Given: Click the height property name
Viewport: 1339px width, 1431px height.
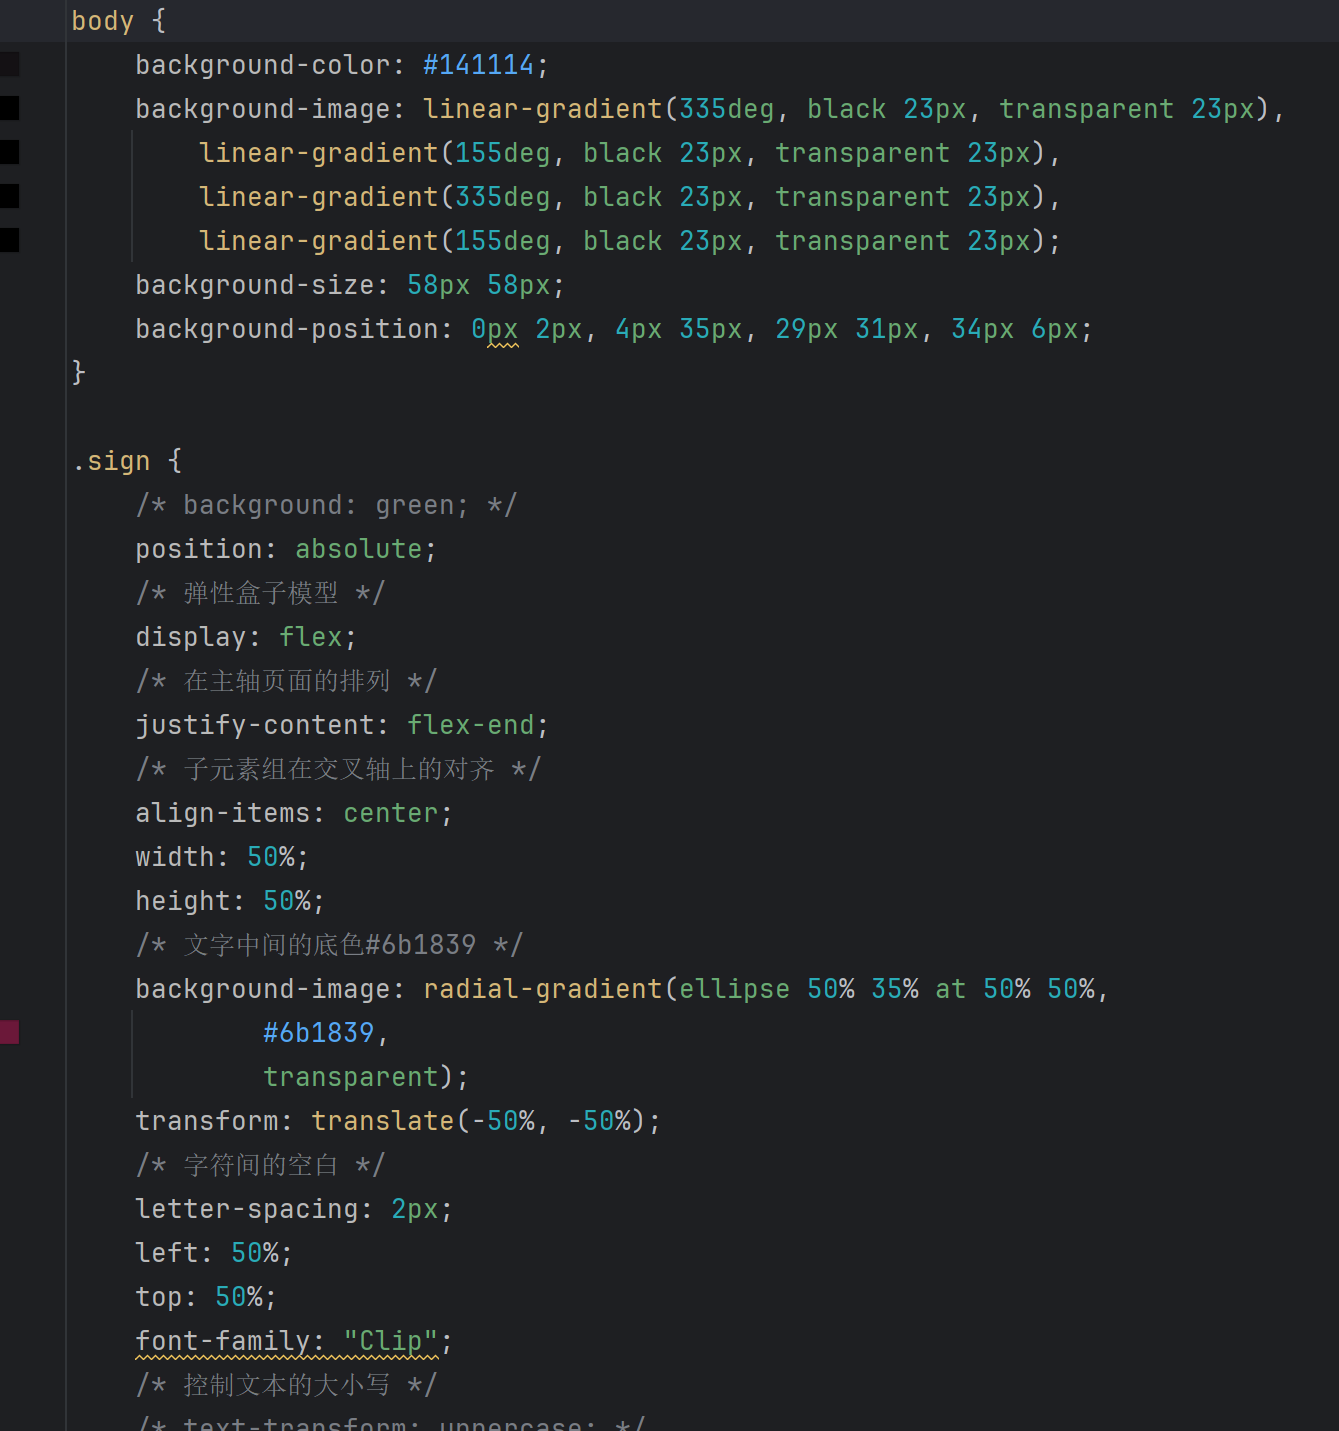Looking at the screenshot, I should click(x=183, y=901).
